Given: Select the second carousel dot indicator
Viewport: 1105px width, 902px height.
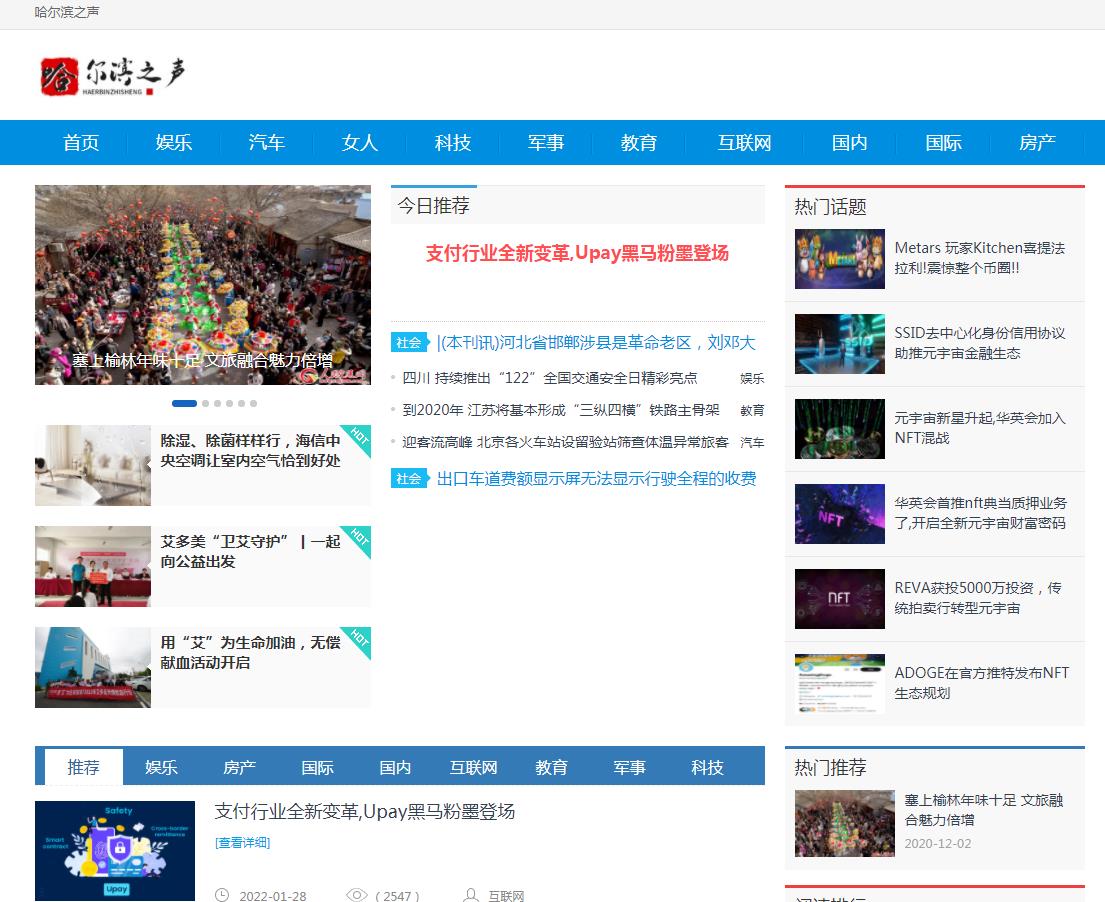Looking at the screenshot, I should (206, 404).
